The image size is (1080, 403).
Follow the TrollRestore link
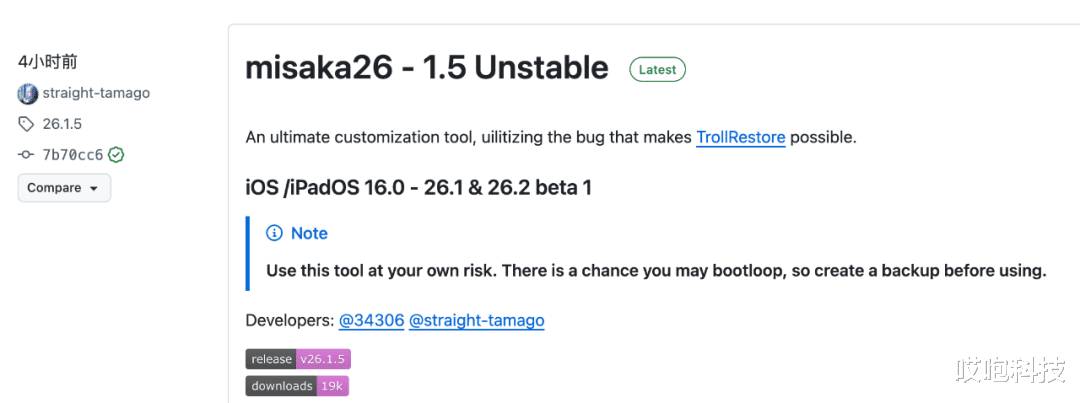[x=740, y=137]
